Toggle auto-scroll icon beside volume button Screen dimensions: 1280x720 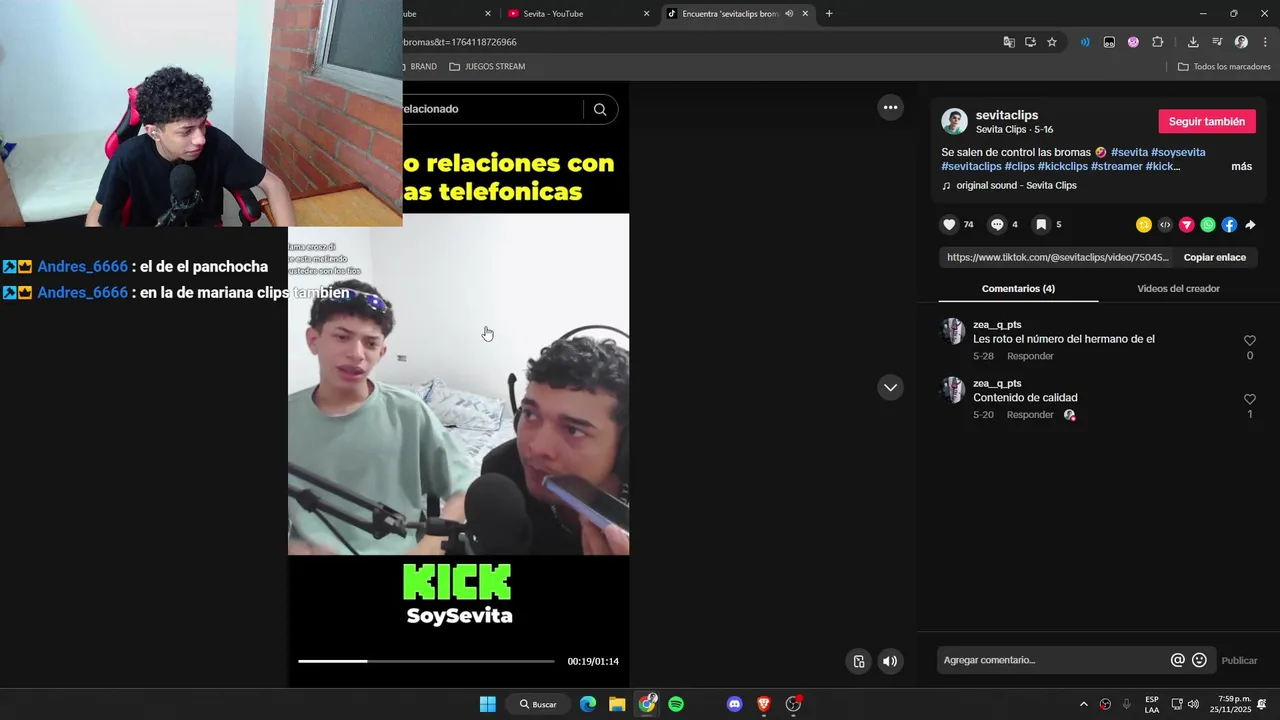[x=859, y=661]
